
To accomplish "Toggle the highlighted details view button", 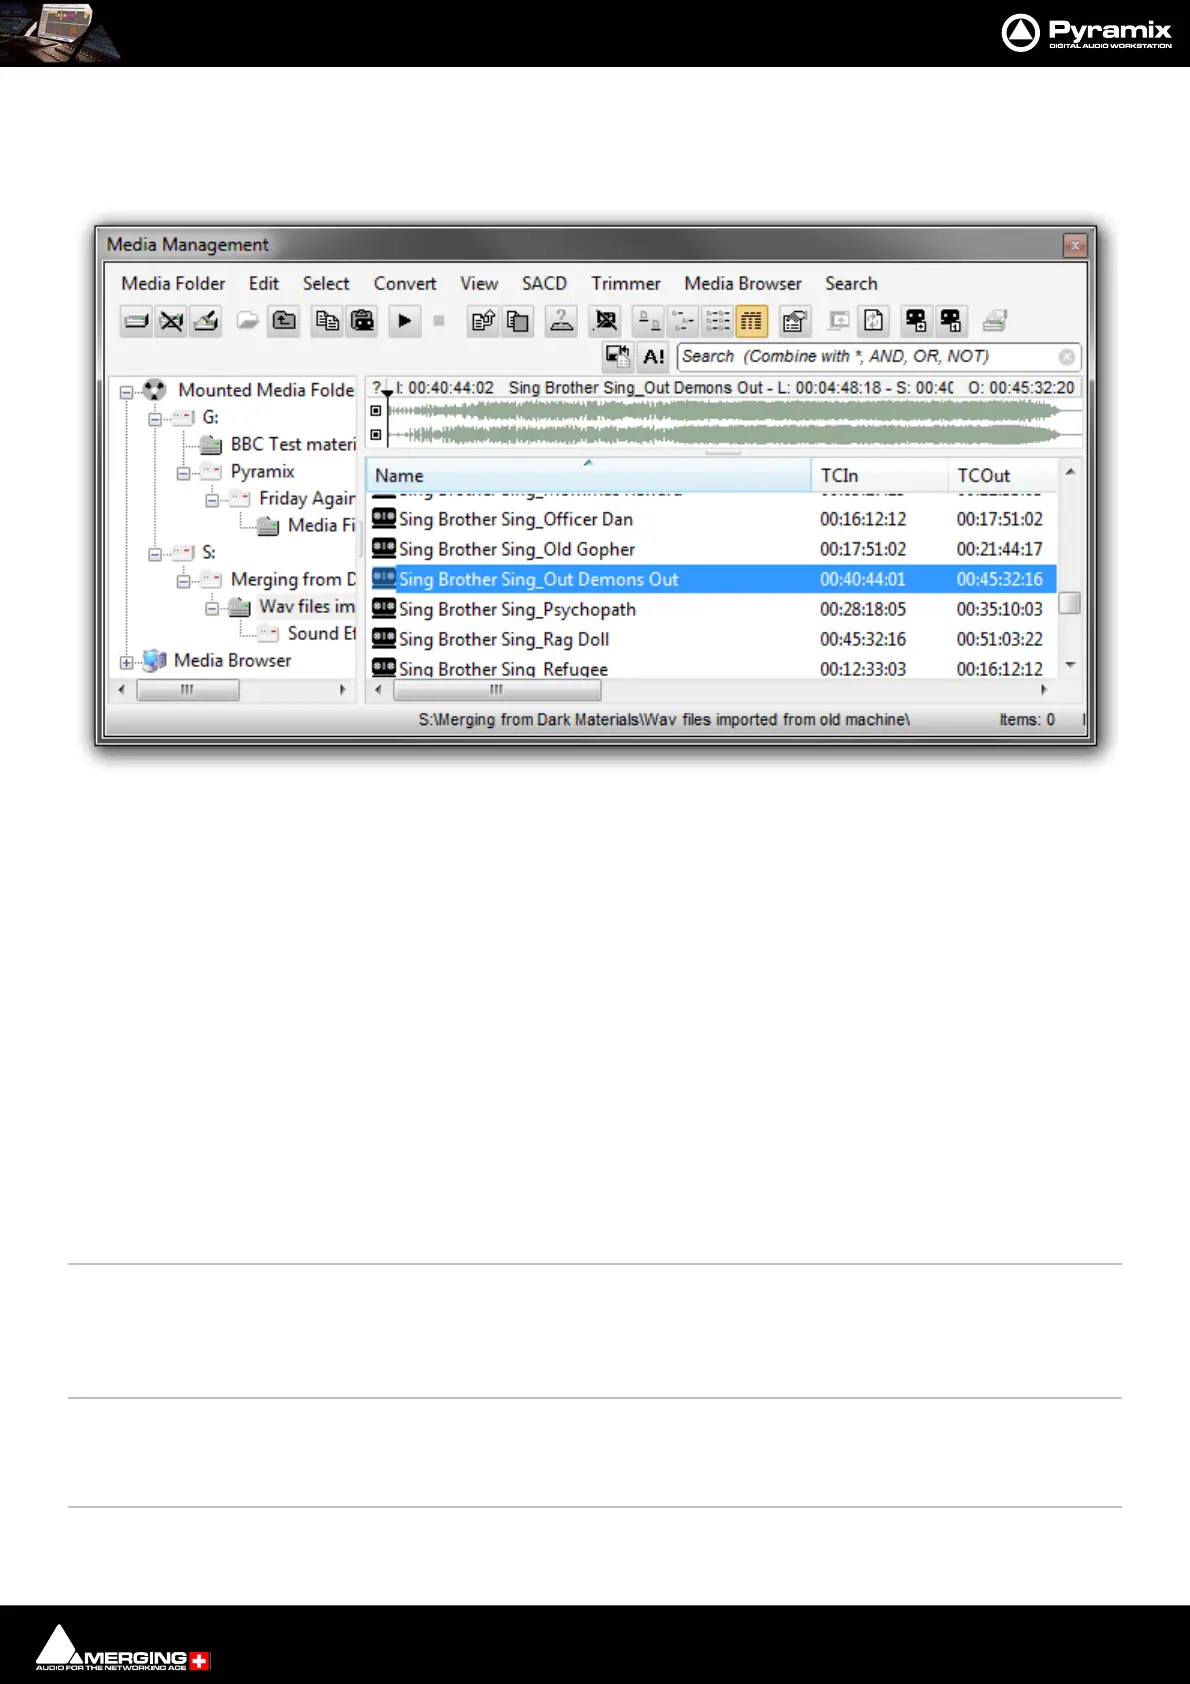I will (752, 321).
